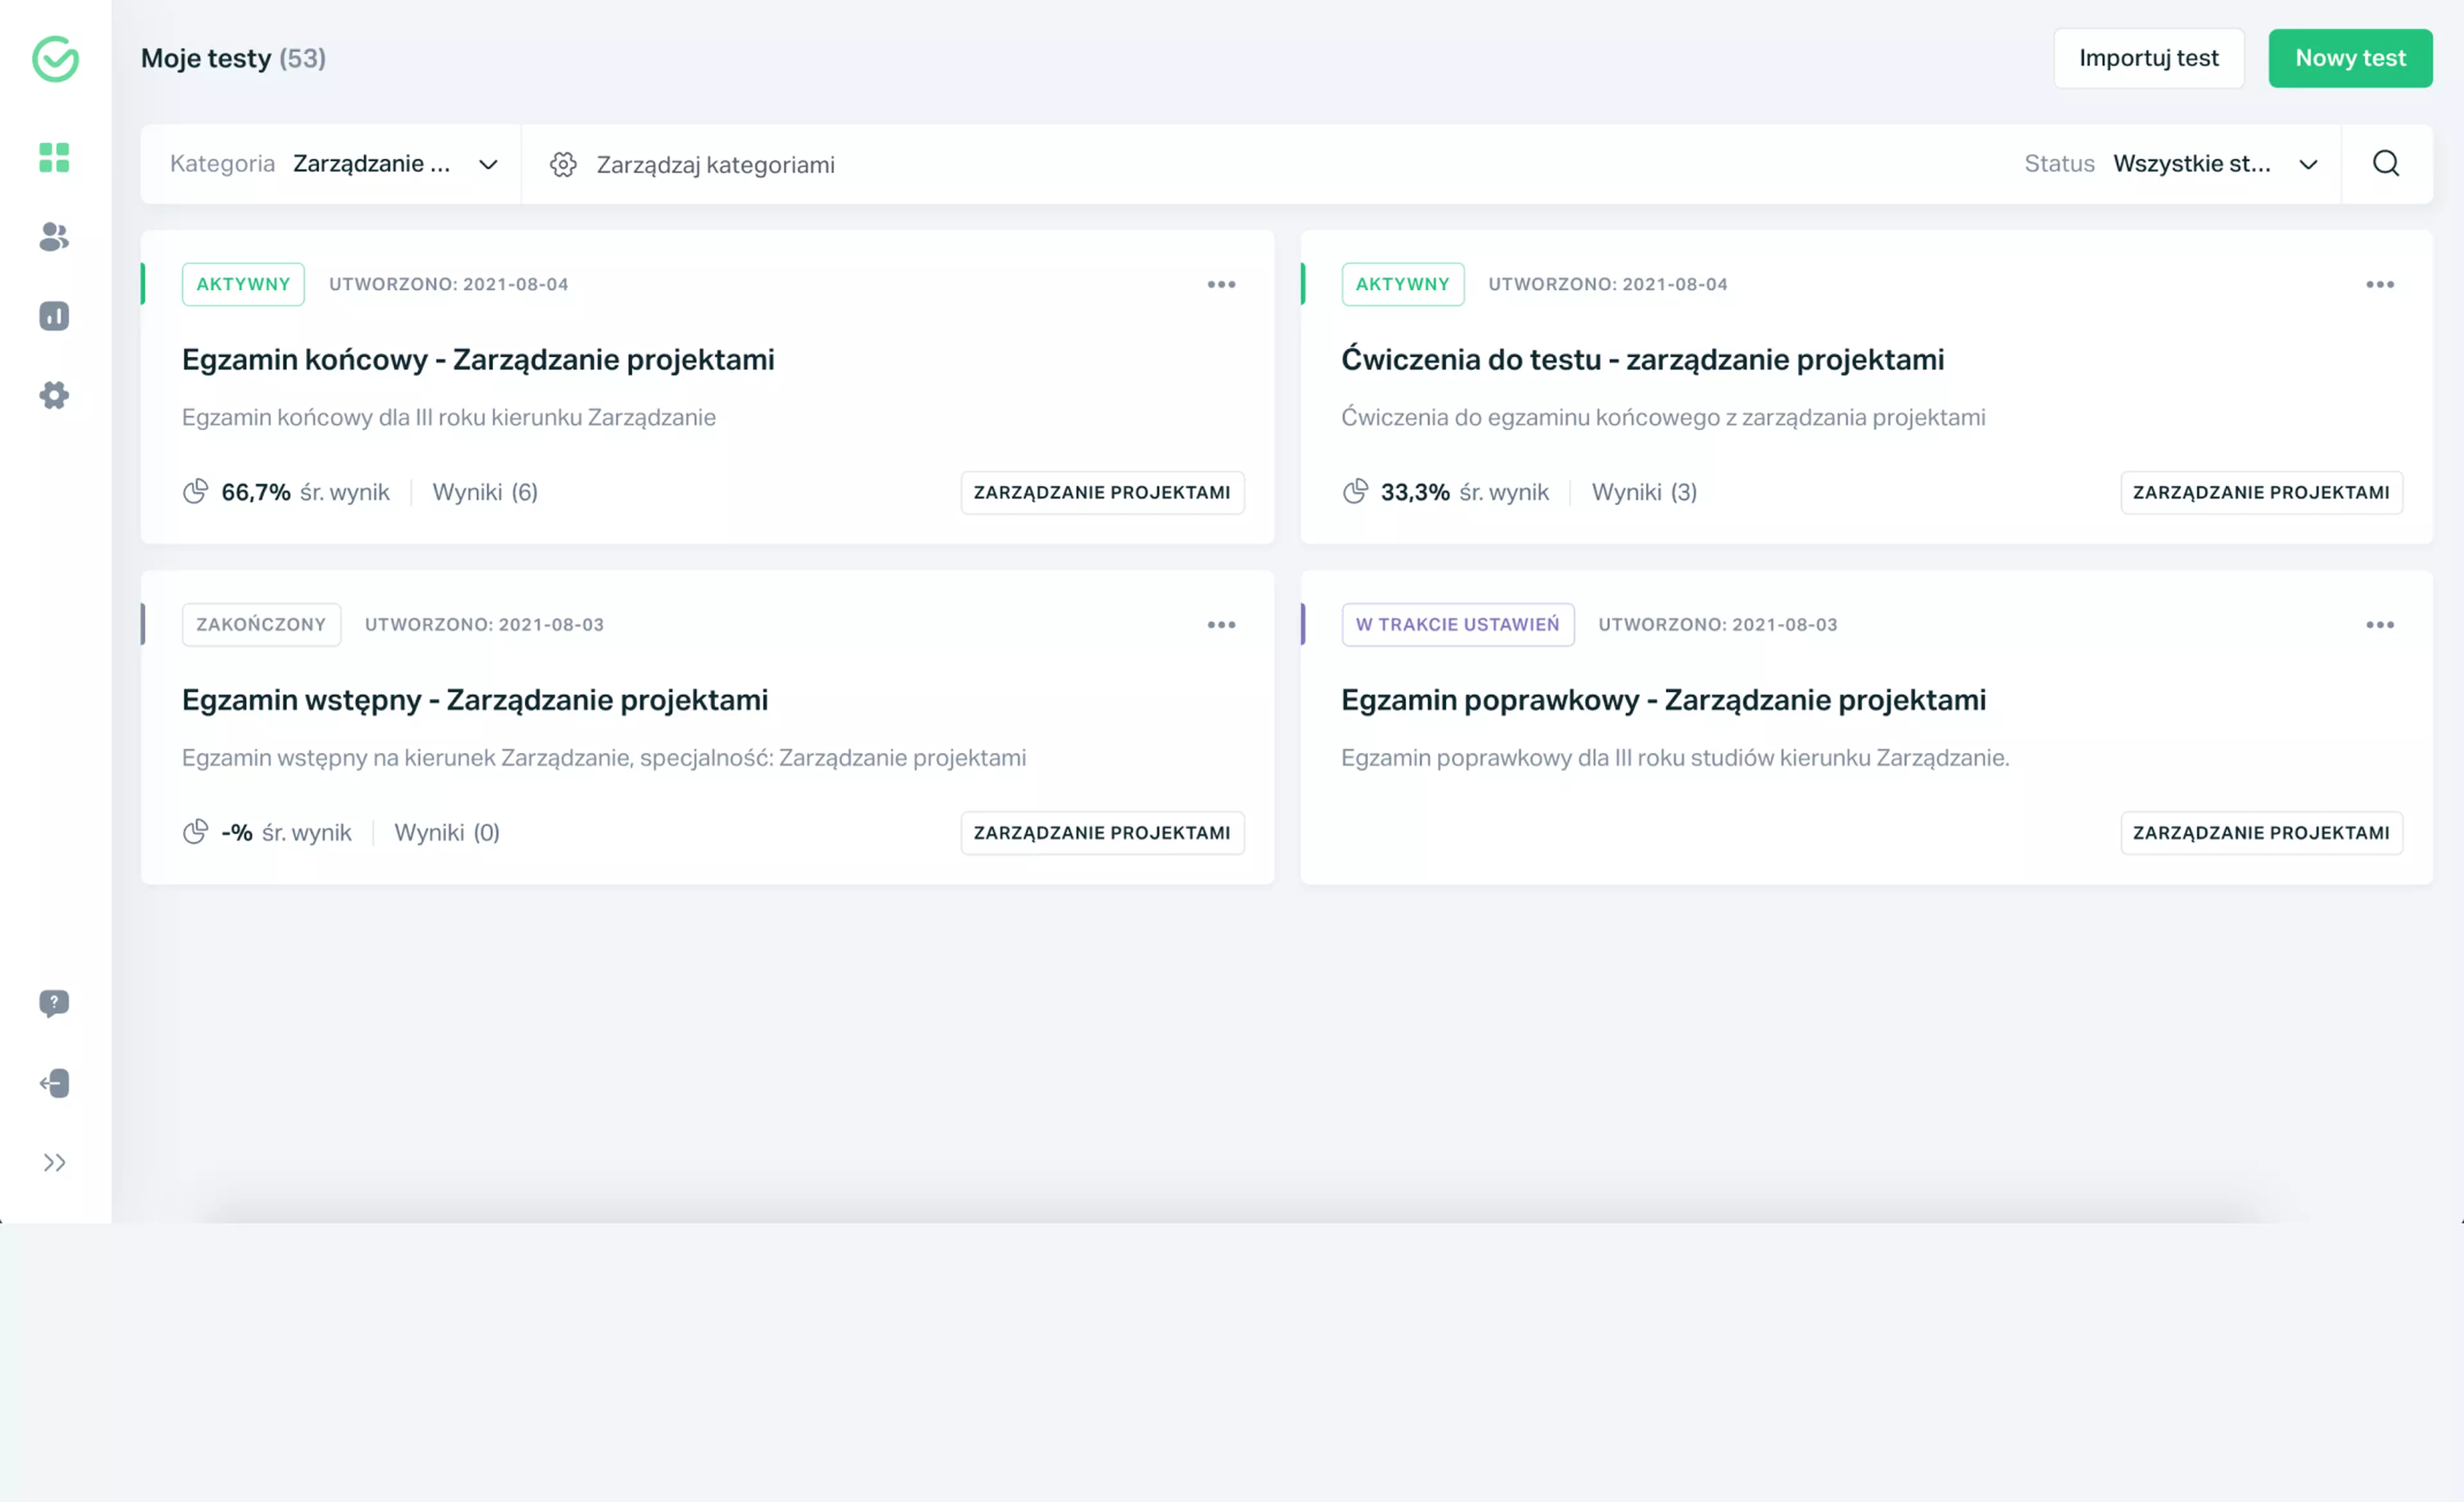Screen dimensions: 2464x1502
Task: Click the W TRAKCIE USTAWIEŃ status badge
Action: (1457, 625)
